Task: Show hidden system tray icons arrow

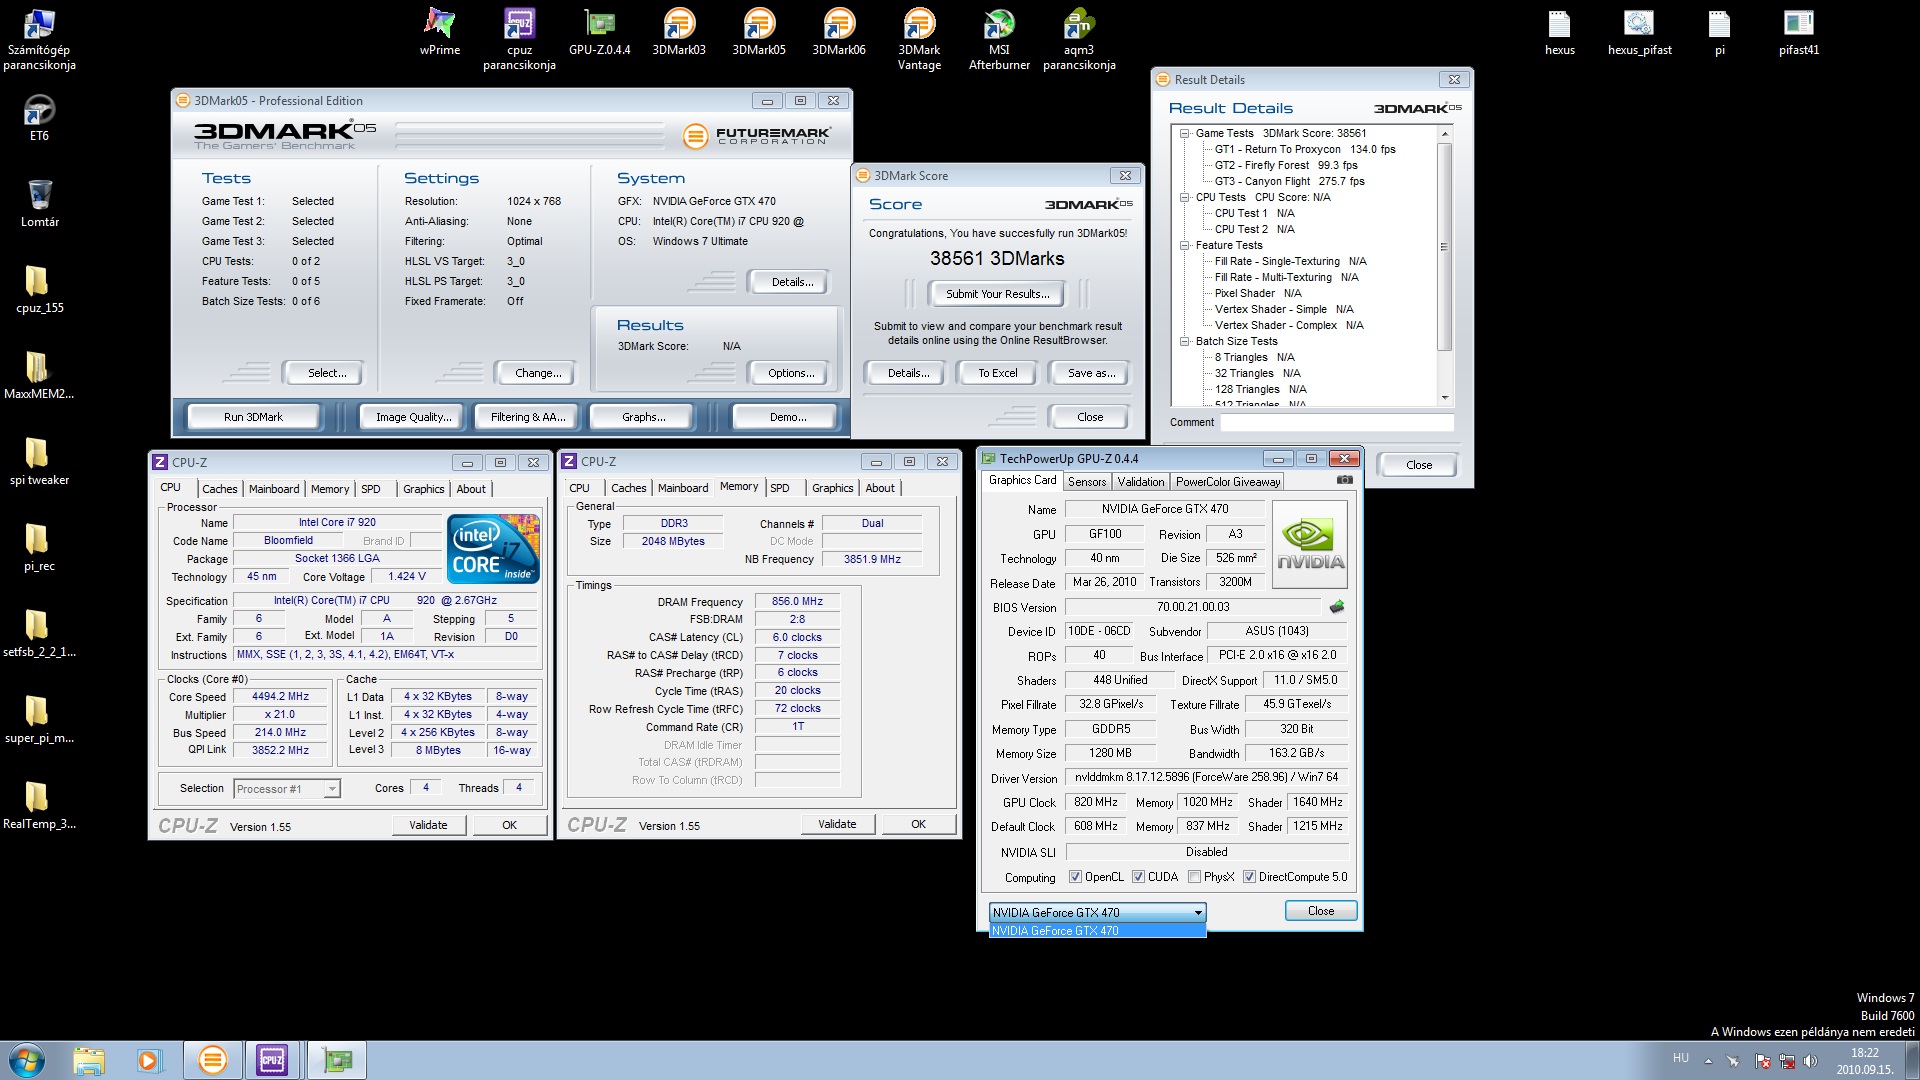Action: [x=1708, y=1060]
